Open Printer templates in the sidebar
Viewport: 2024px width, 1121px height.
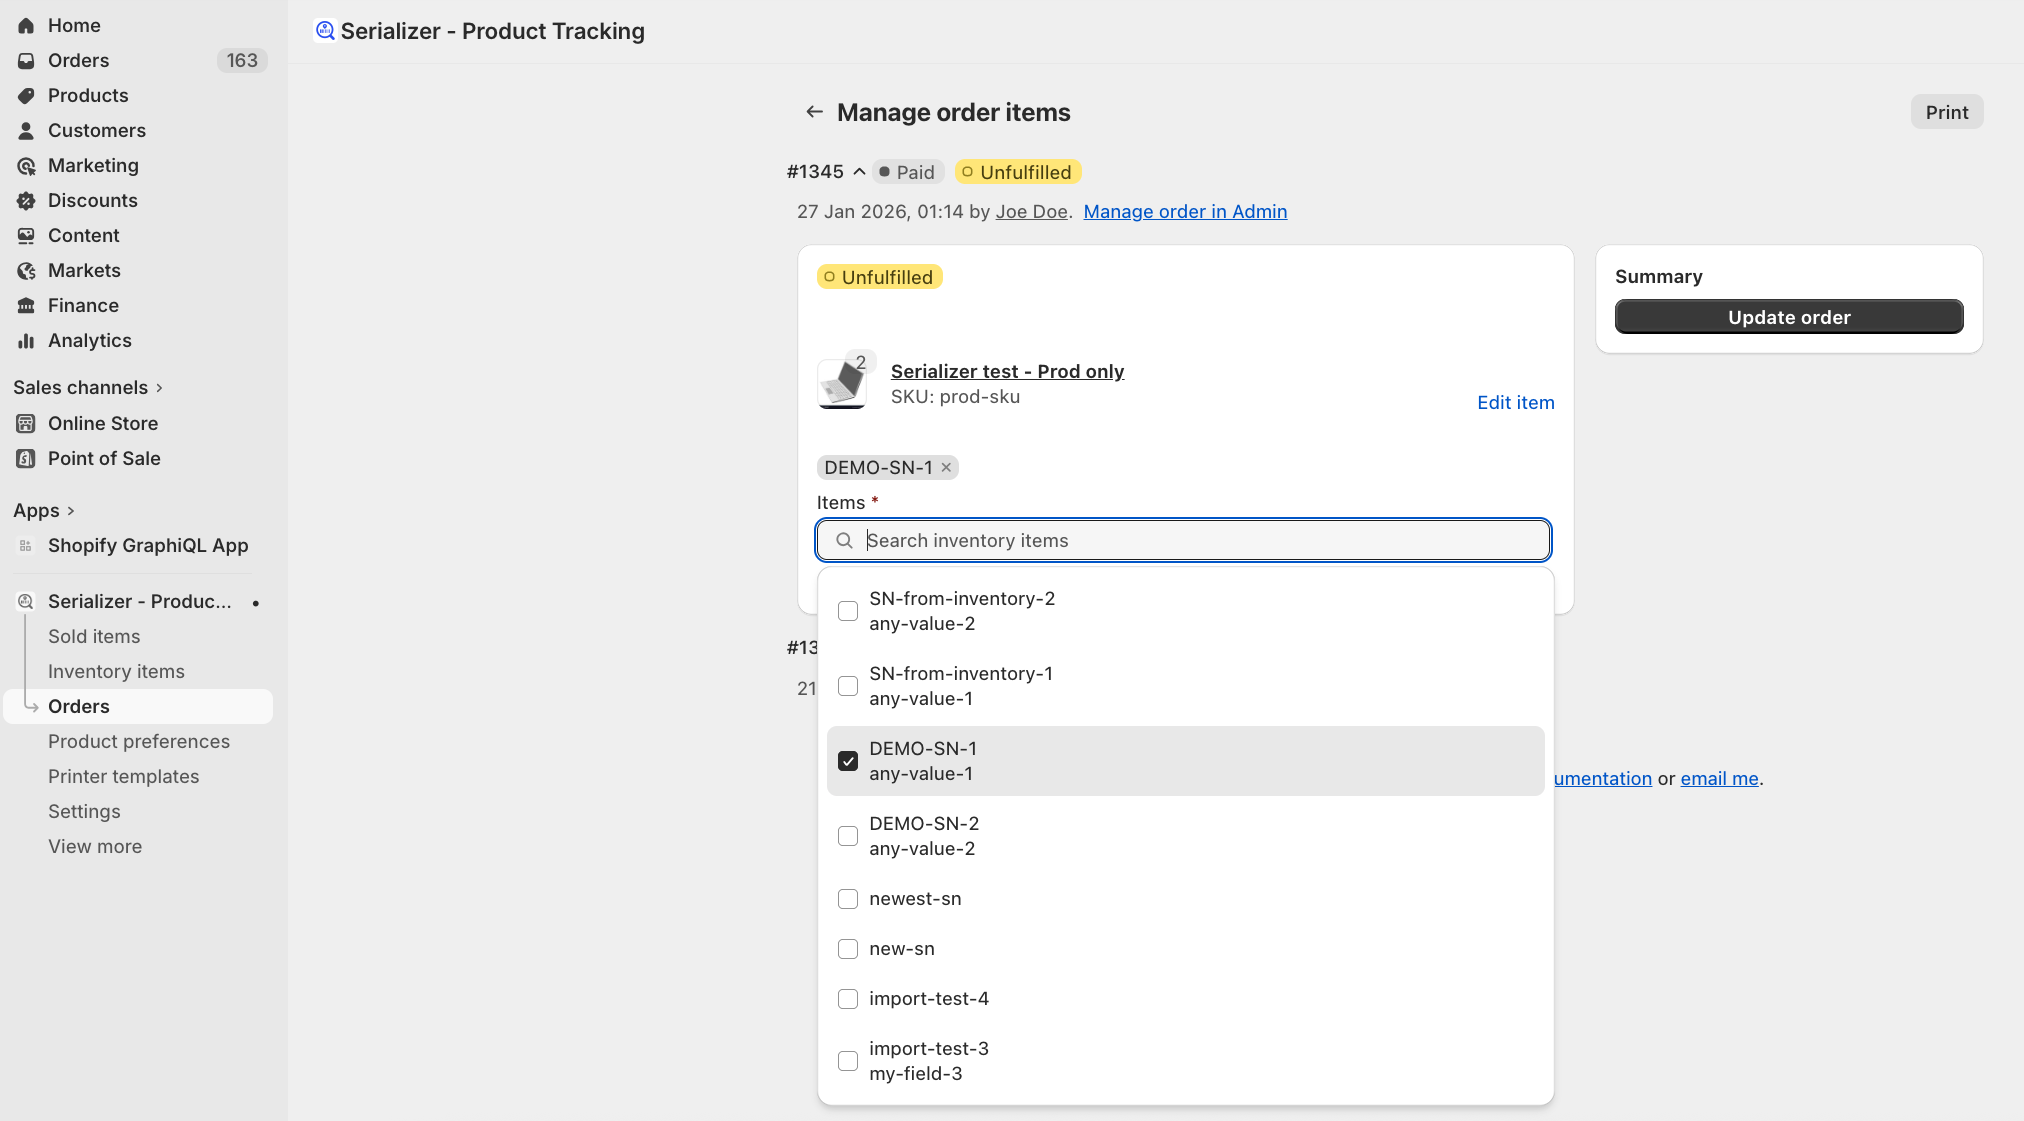(123, 777)
